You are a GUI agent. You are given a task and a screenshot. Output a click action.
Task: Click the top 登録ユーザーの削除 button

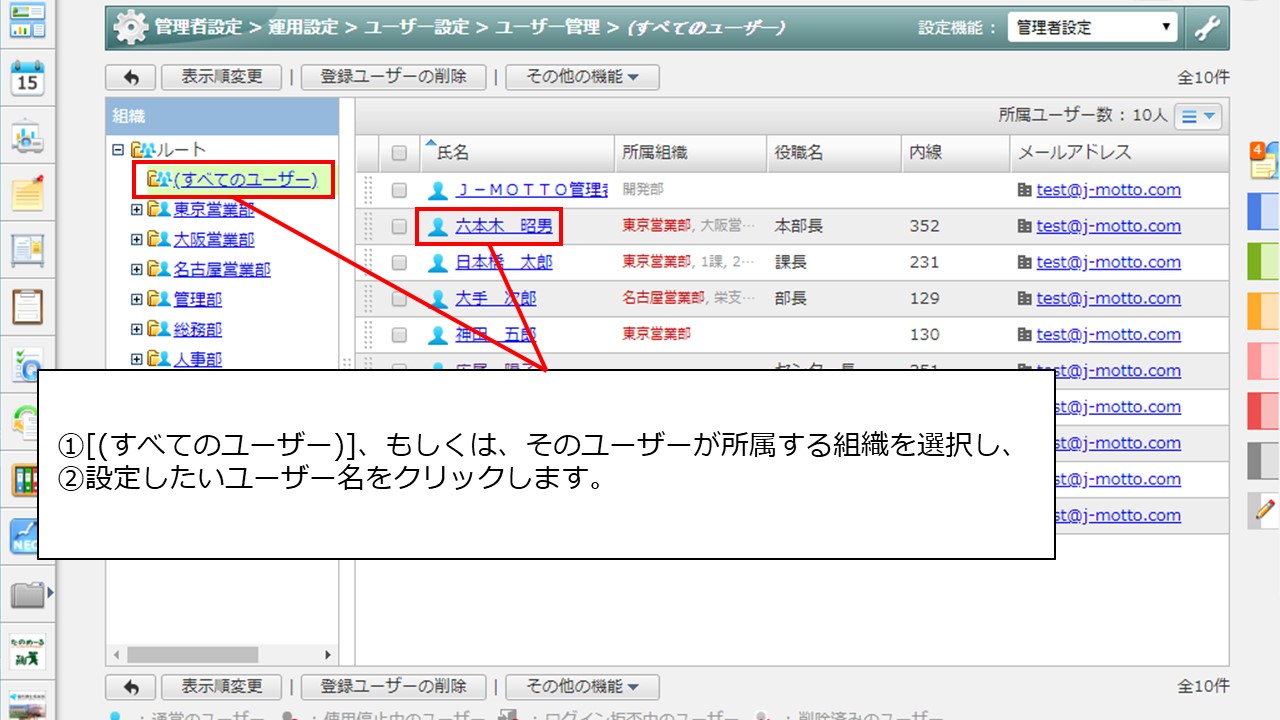point(392,77)
